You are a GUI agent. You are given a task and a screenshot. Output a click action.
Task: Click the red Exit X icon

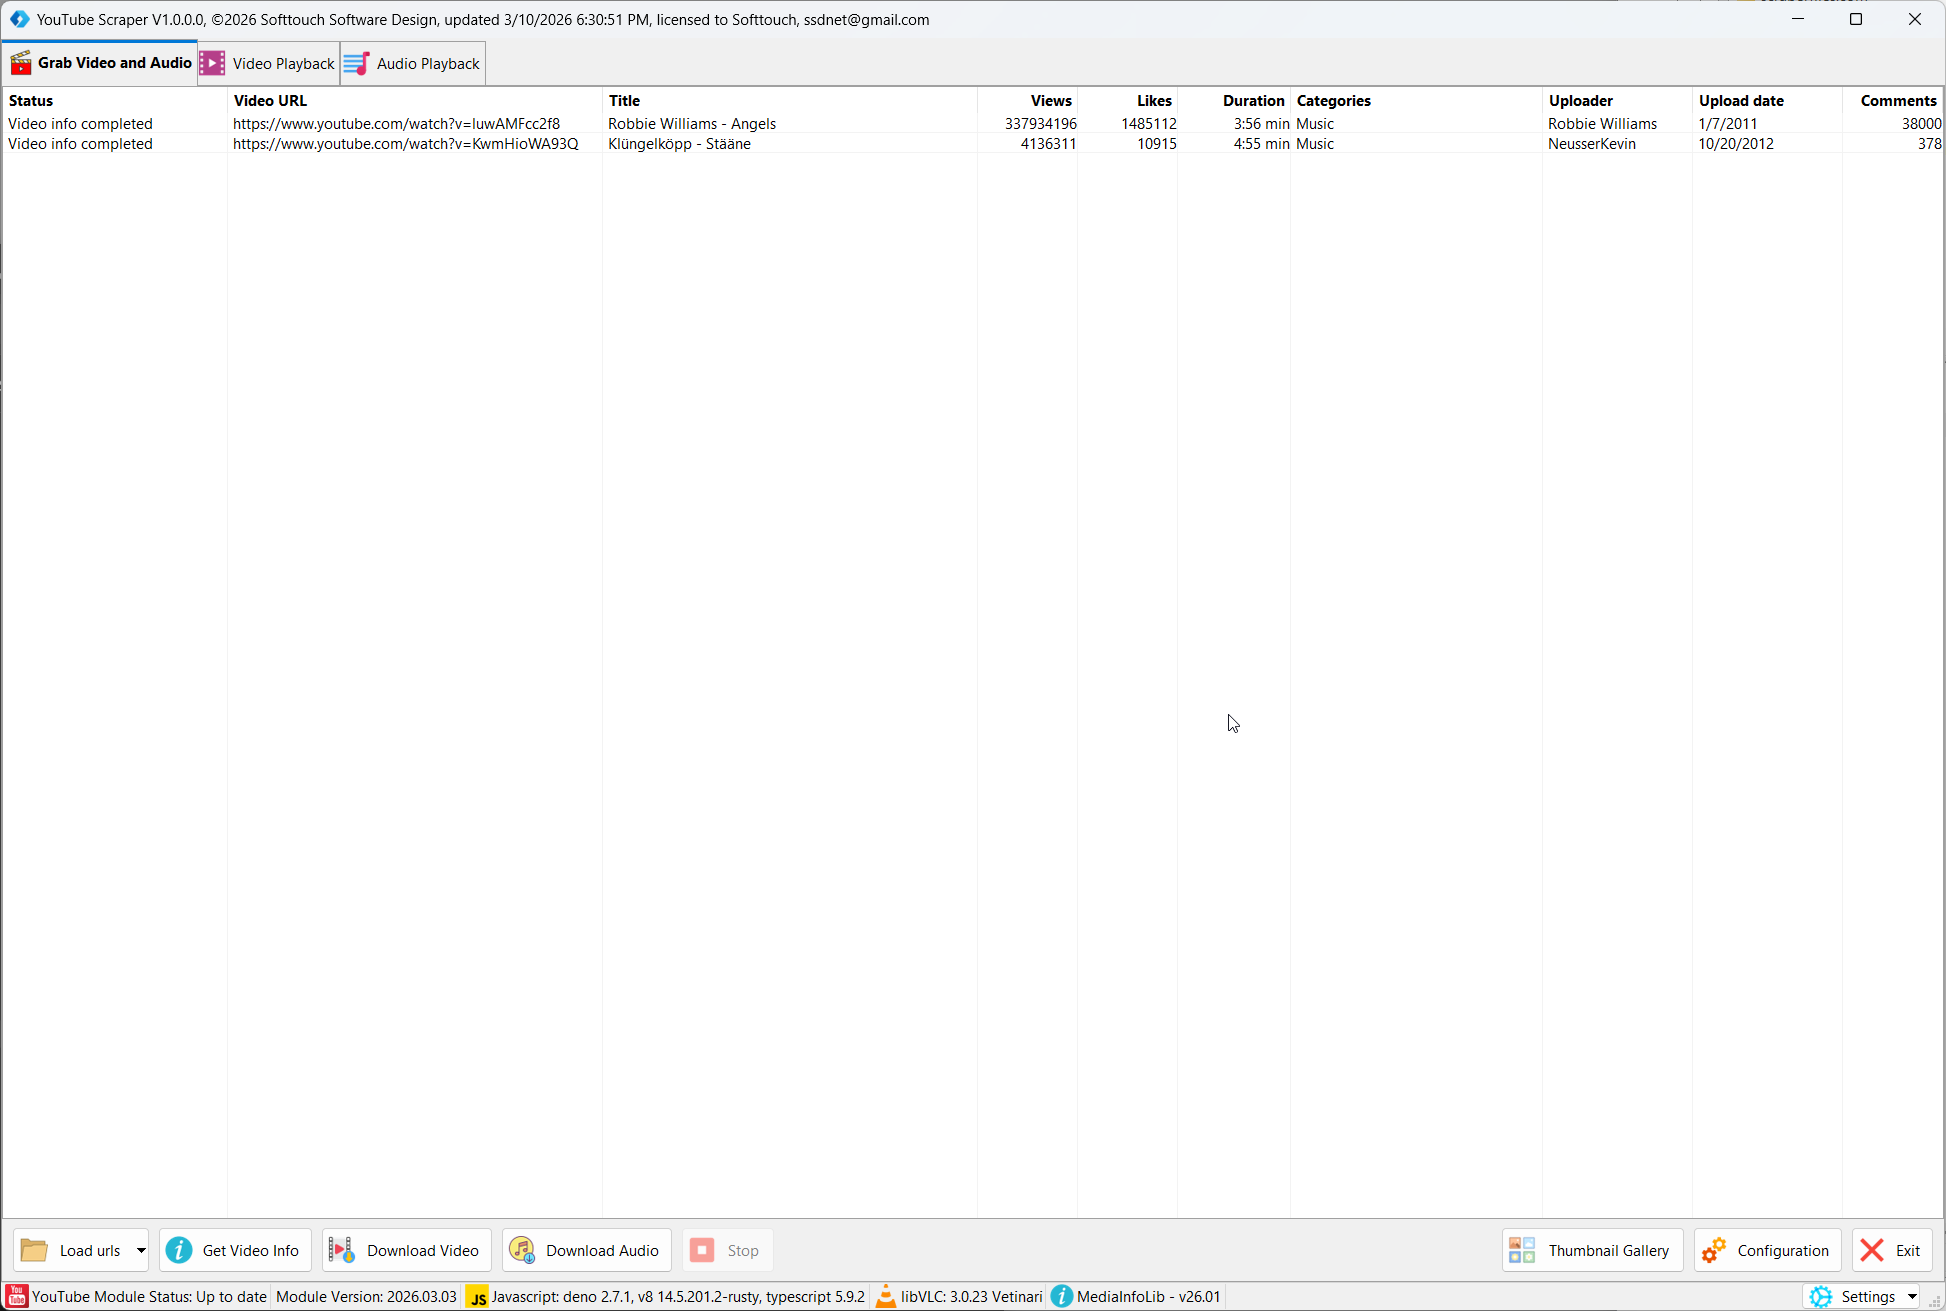[x=1872, y=1250]
